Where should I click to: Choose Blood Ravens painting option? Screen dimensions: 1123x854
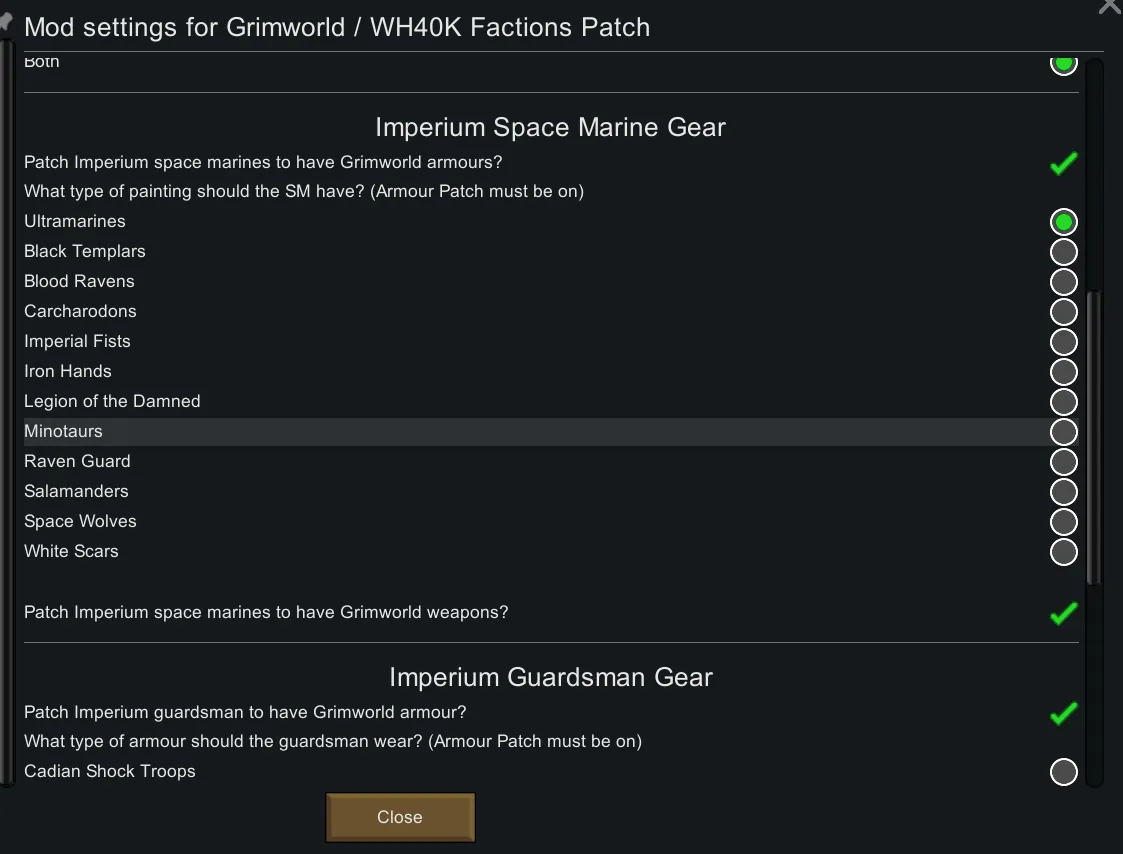click(1063, 282)
